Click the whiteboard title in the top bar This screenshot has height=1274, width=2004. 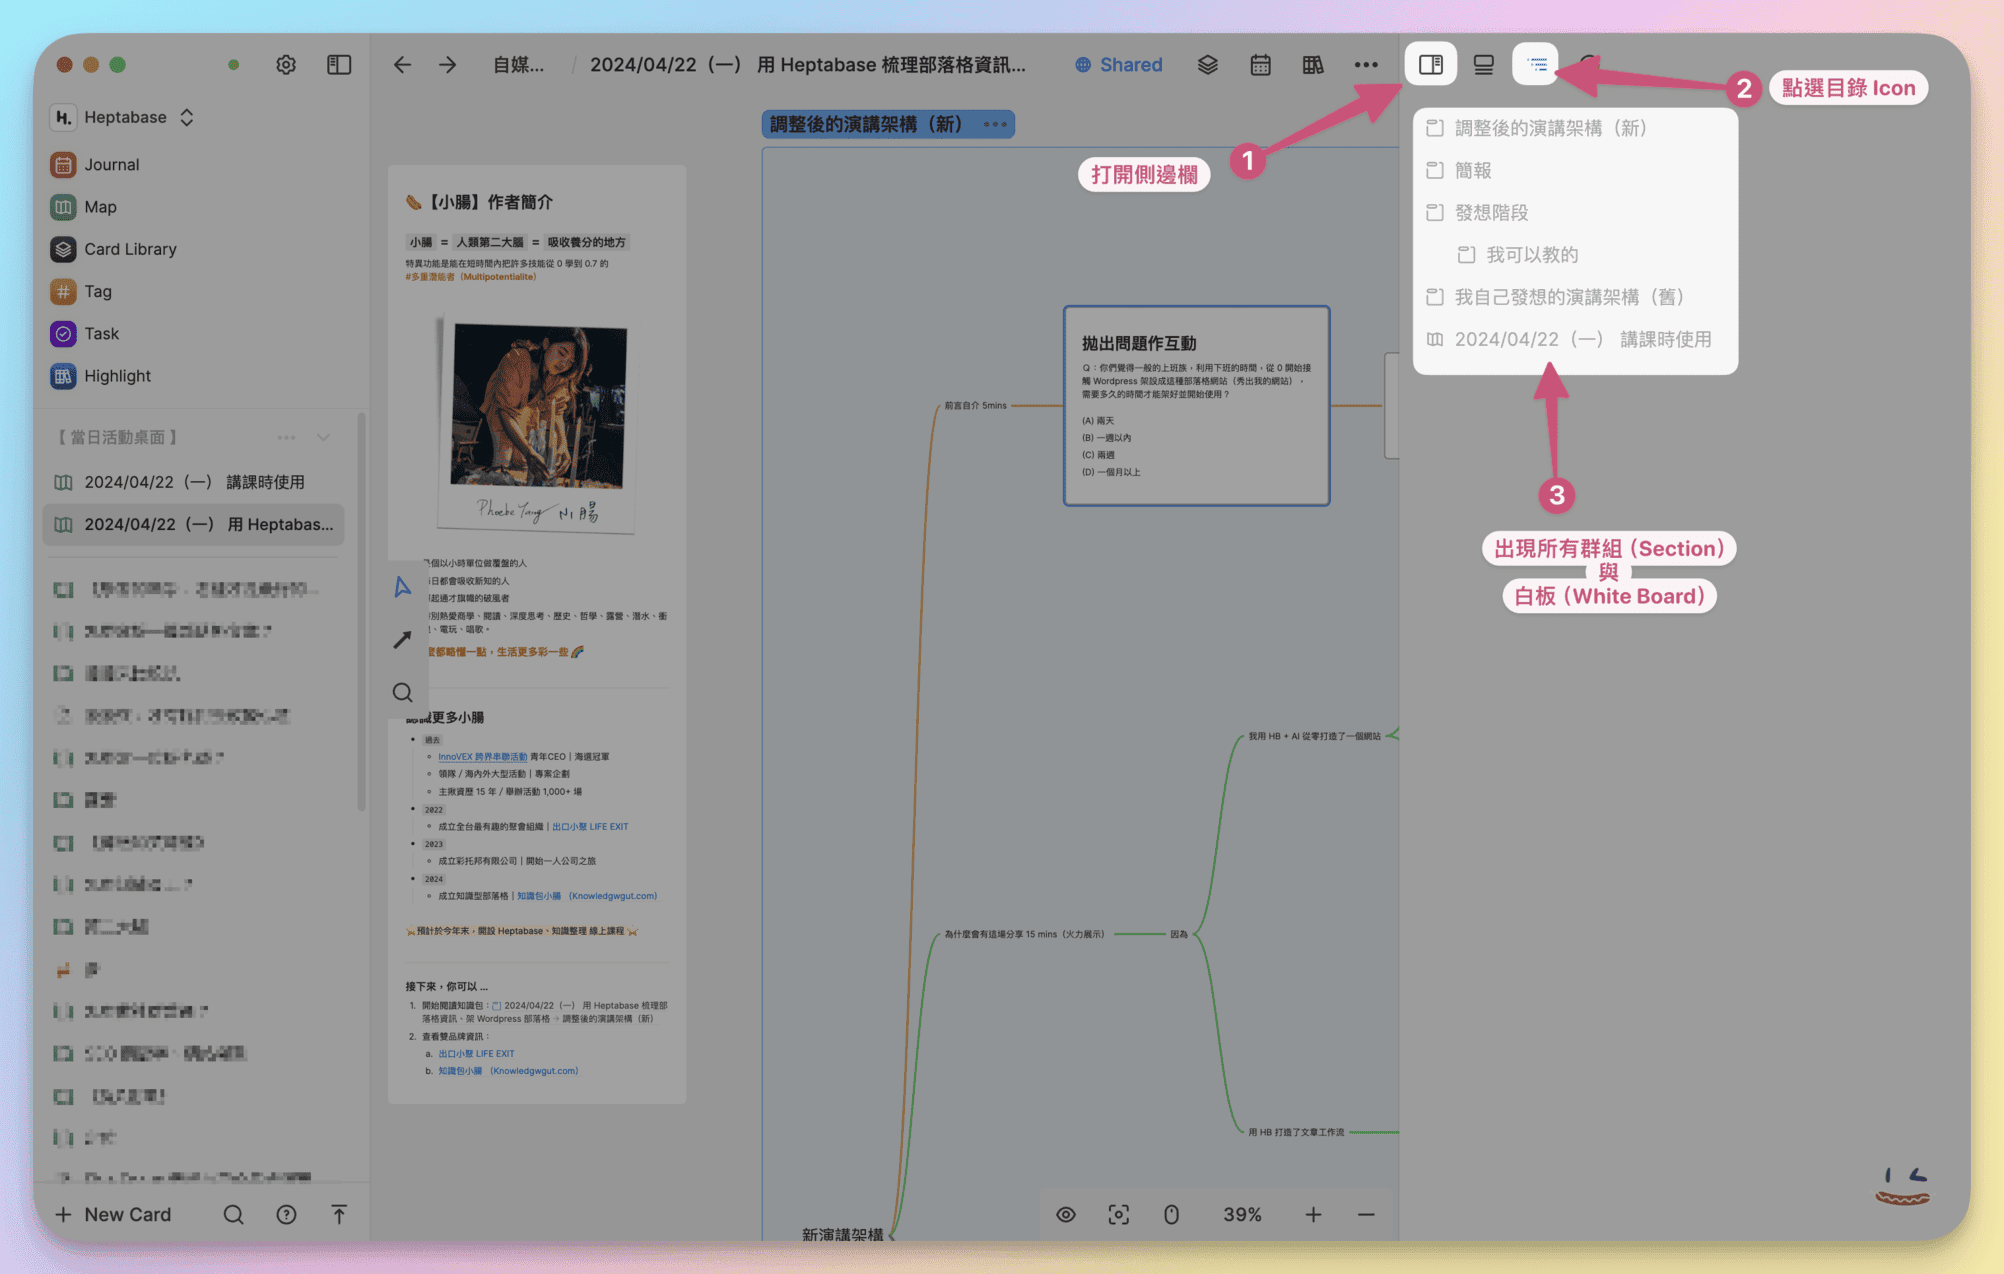click(807, 65)
